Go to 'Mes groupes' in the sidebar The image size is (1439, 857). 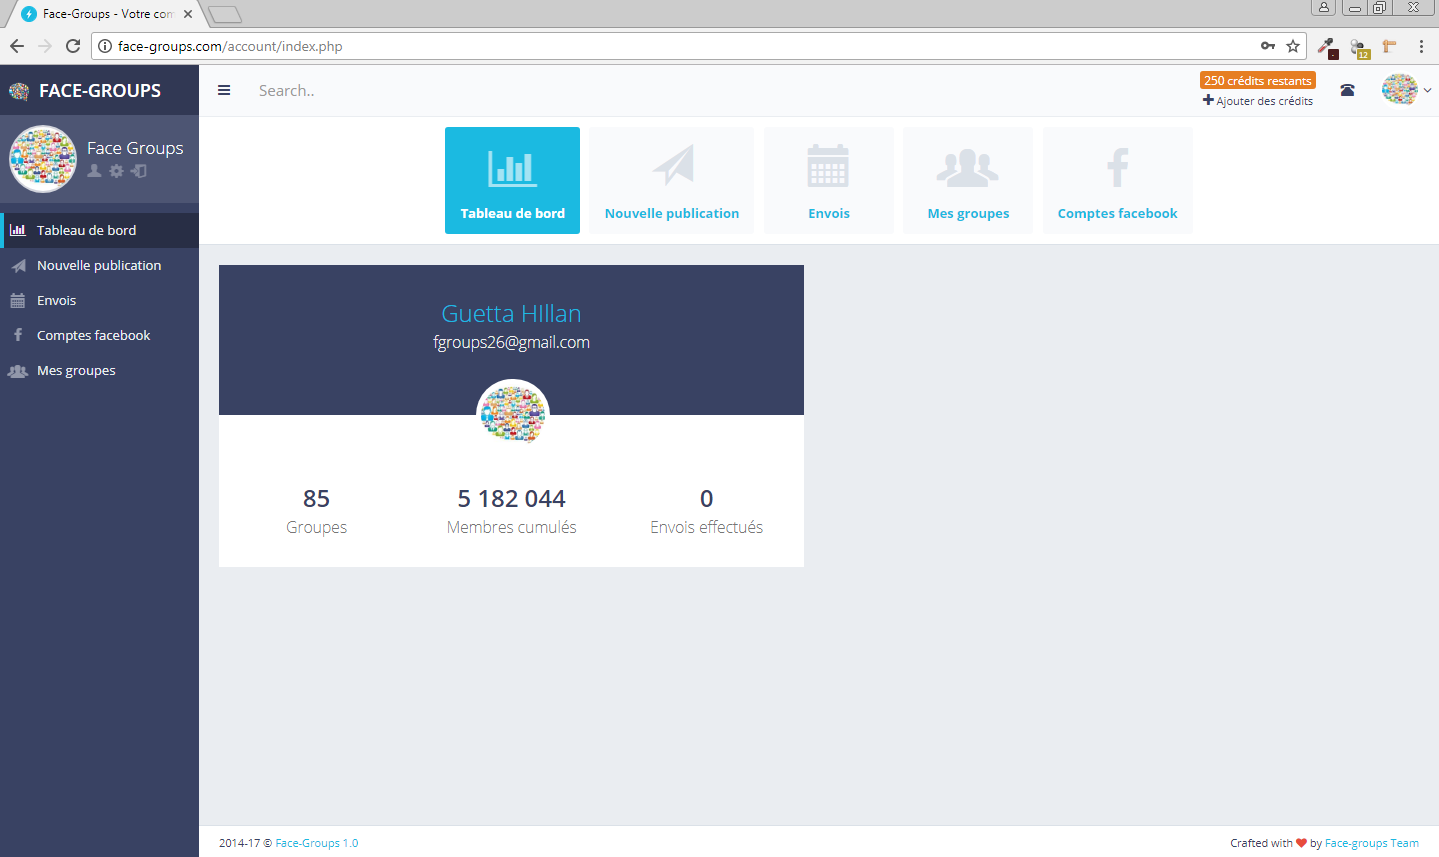coord(76,370)
